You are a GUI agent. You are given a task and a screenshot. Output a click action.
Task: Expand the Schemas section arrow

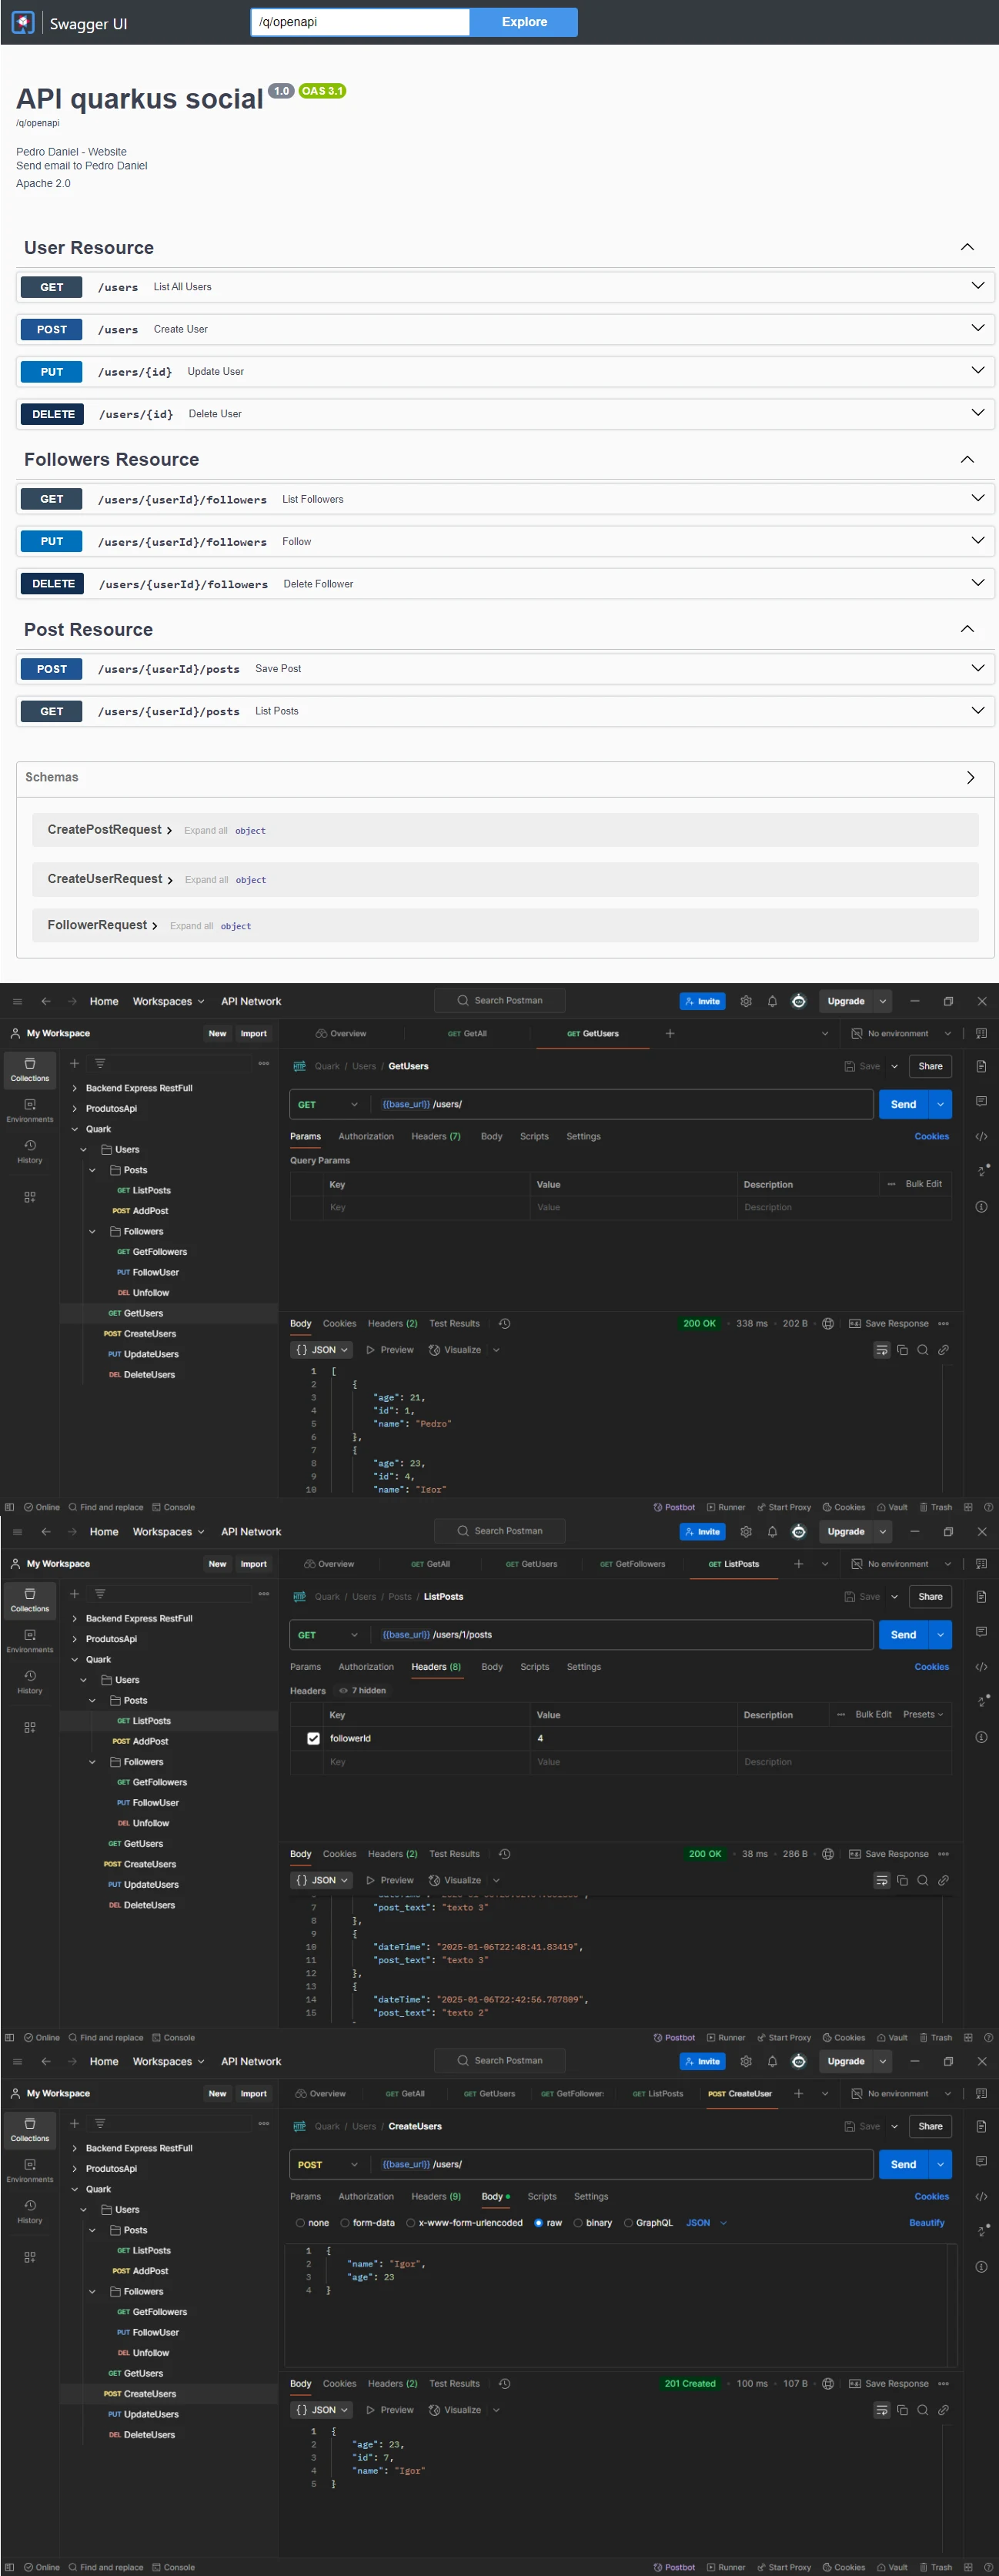coord(969,777)
